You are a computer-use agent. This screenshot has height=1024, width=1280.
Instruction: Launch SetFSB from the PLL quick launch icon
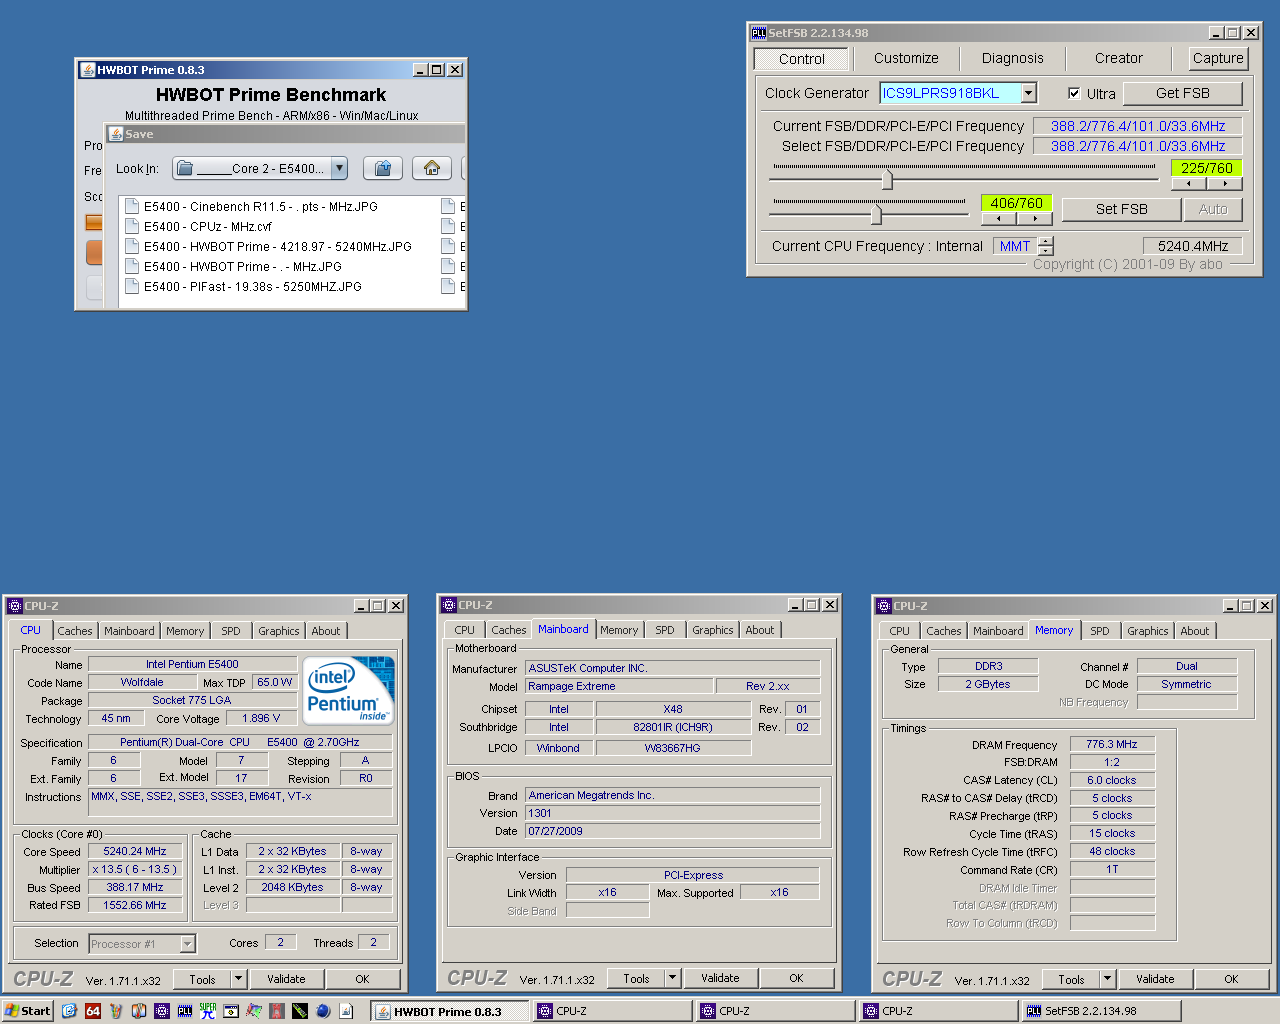coord(185,1011)
